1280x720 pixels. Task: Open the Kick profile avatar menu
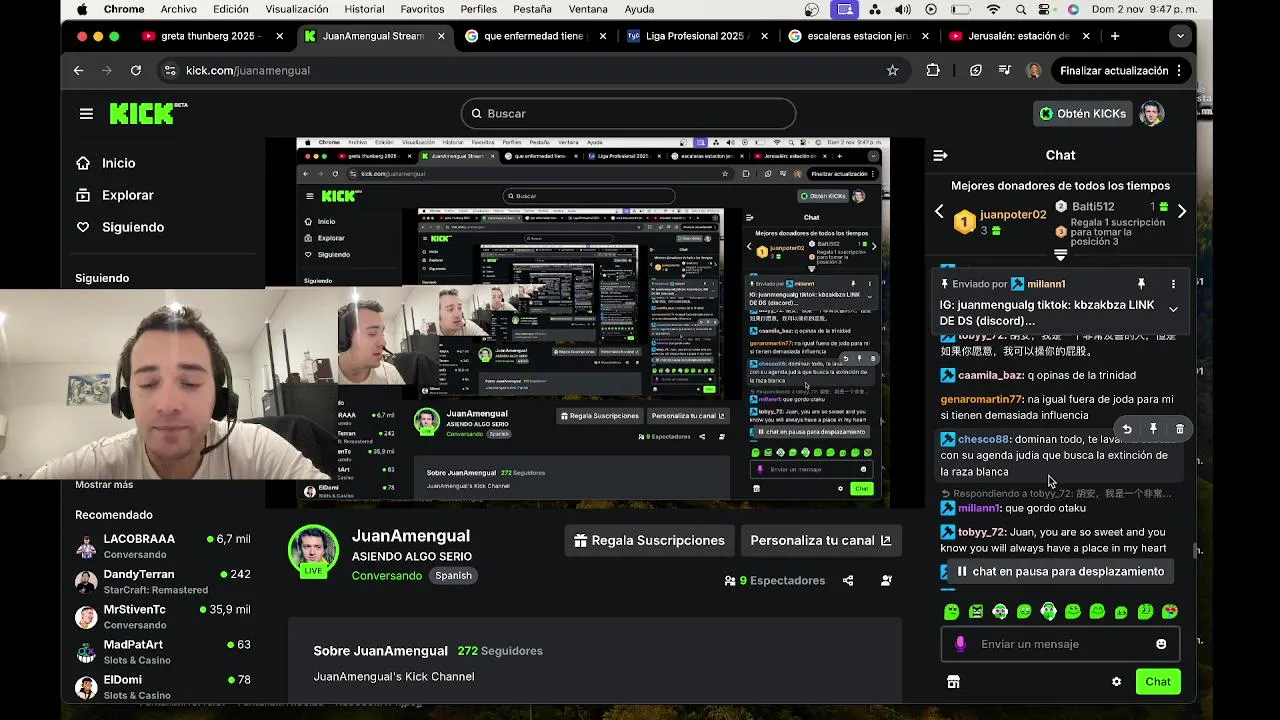coord(1152,114)
